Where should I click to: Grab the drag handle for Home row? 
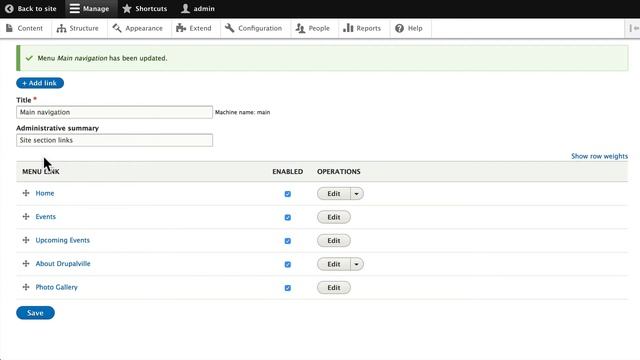coord(26,193)
